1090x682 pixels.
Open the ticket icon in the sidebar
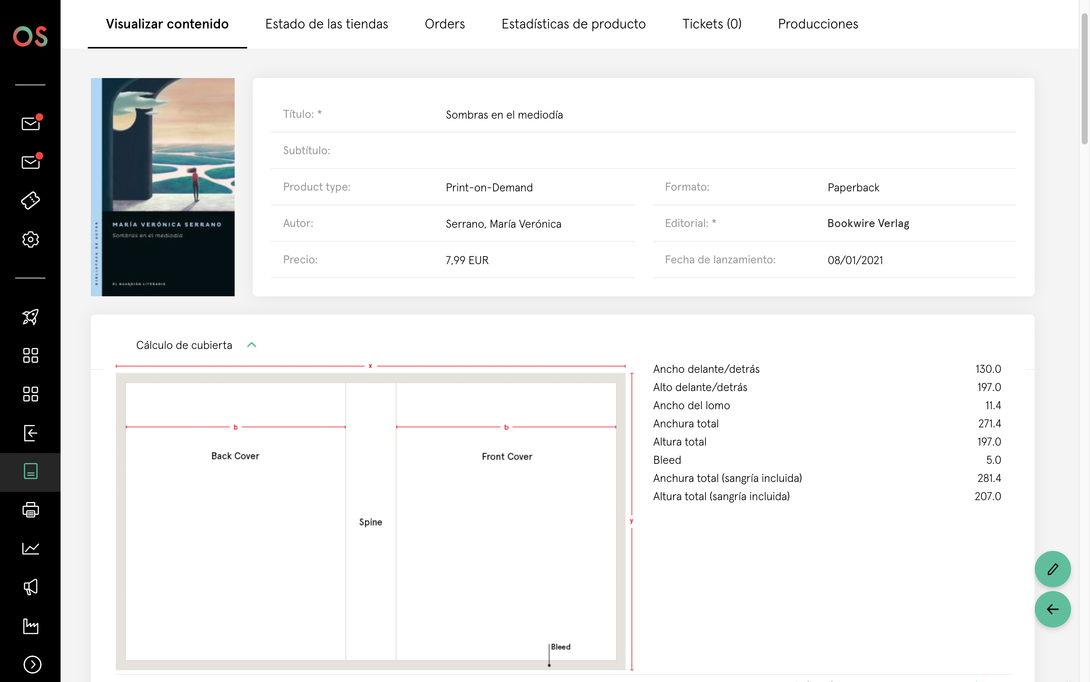[x=30, y=201]
